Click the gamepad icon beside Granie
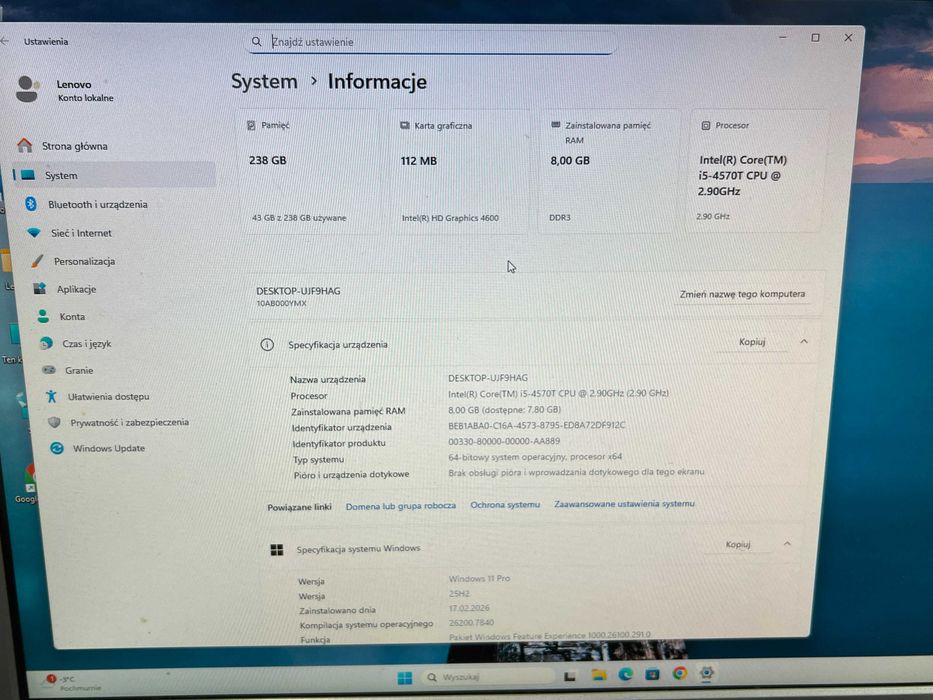The height and width of the screenshot is (700, 933). click(x=49, y=370)
